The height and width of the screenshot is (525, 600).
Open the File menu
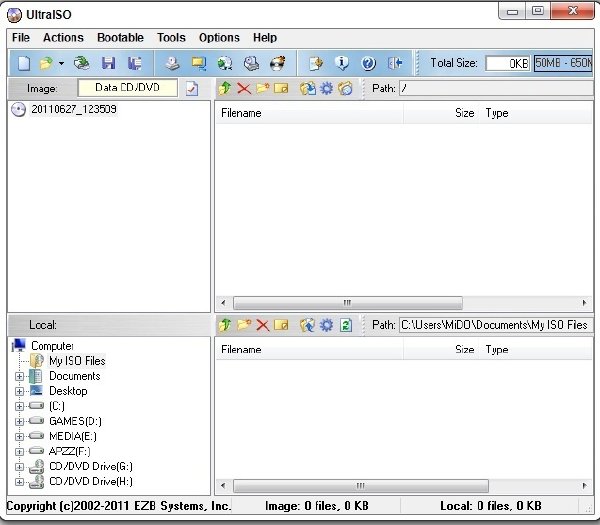pyautogui.click(x=21, y=38)
